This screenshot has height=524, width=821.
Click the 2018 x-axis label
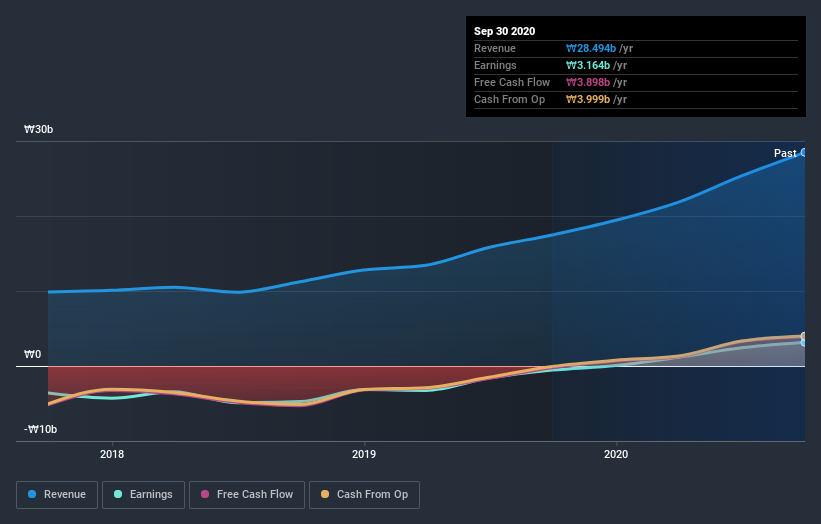click(x=112, y=454)
